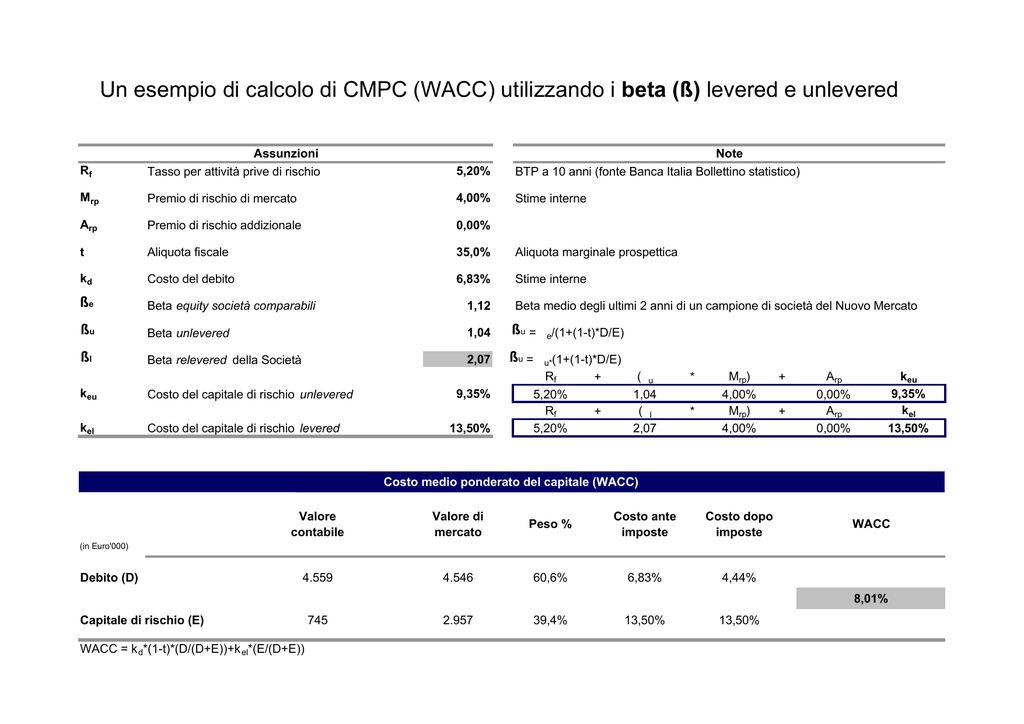The height and width of the screenshot is (724, 1024).
Task: Click the "Aliquota fiscale" label
Action: point(187,252)
